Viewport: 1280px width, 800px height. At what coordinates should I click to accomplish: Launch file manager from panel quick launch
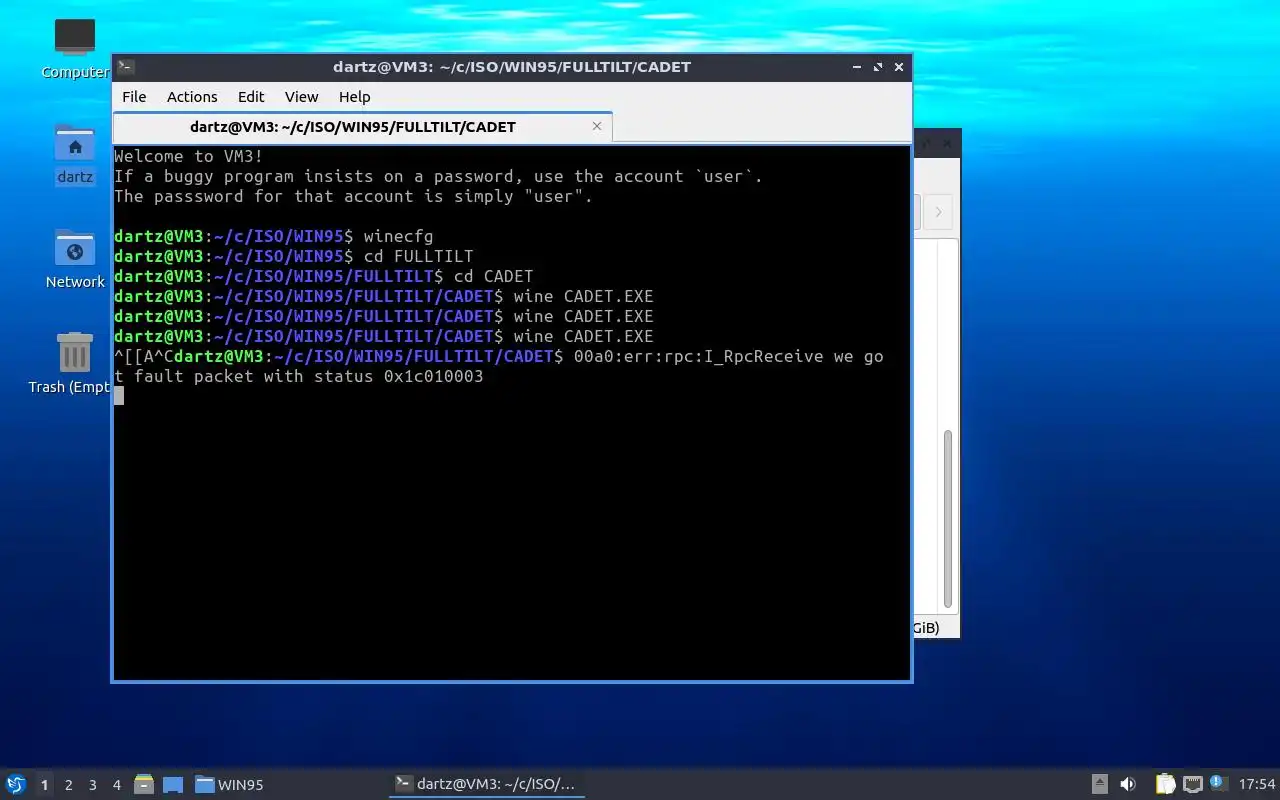pyautogui.click(x=144, y=784)
